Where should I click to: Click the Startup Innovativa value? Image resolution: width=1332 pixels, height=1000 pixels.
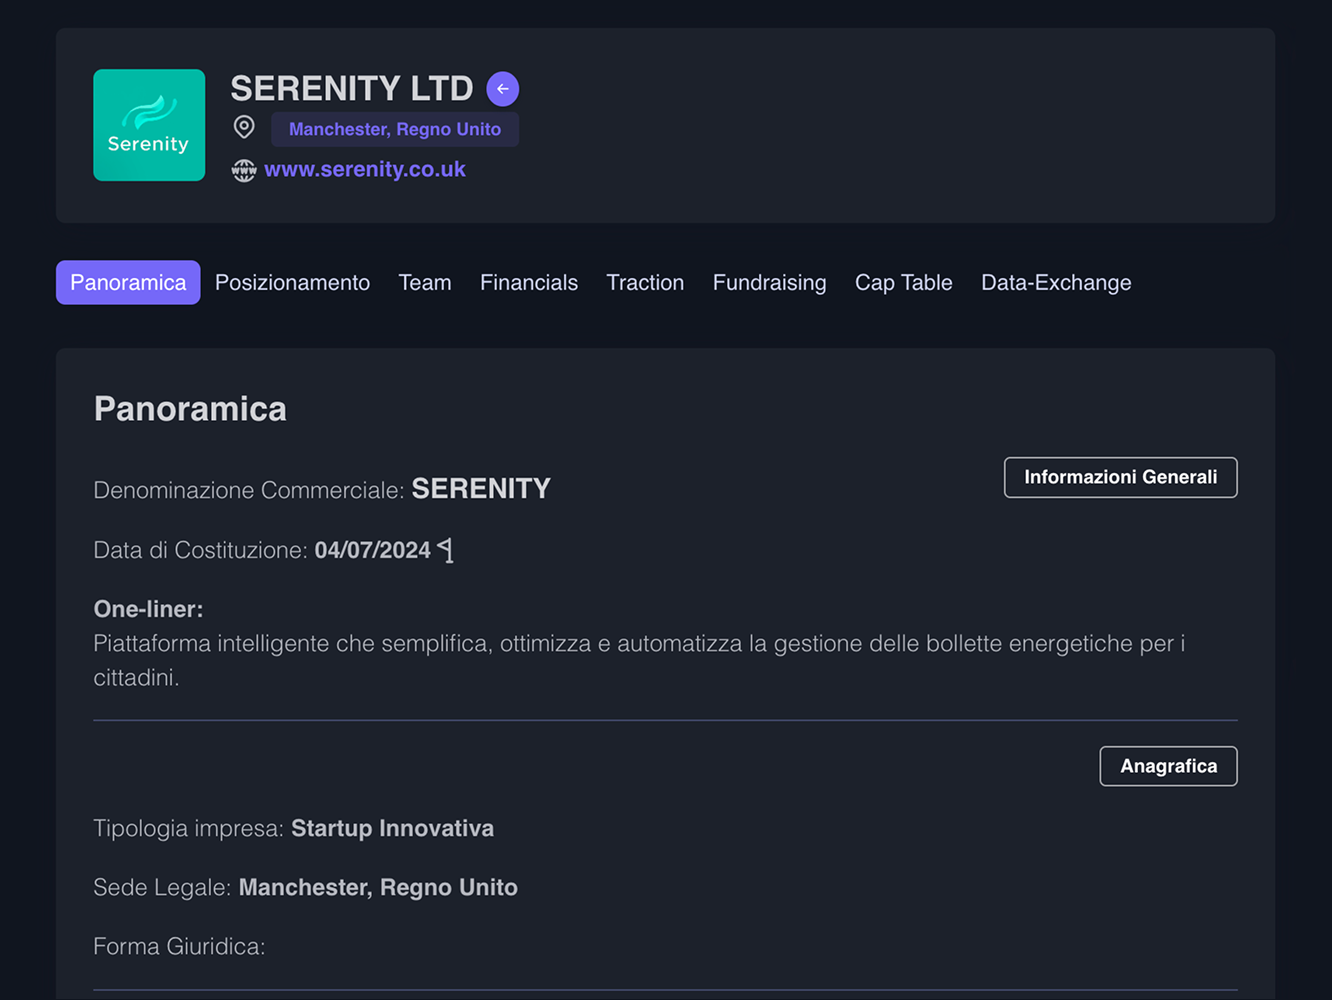tap(392, 829)
